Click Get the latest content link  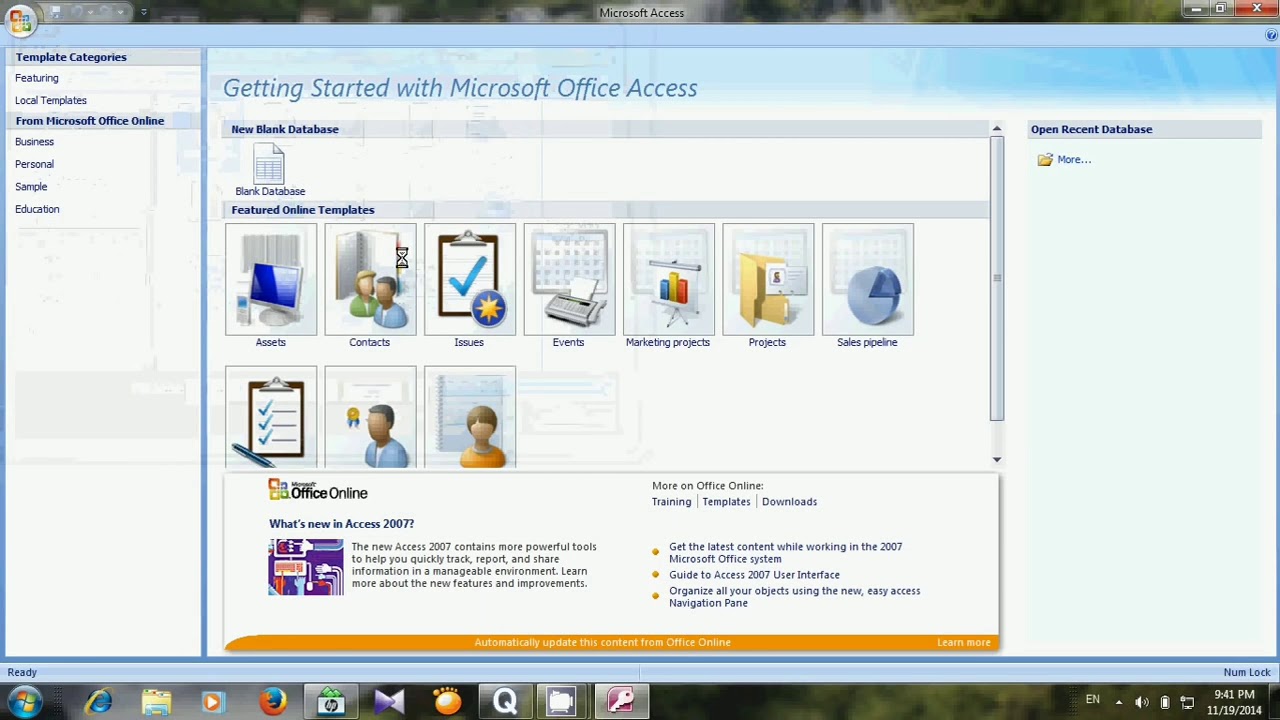click(x=785, y=553)
